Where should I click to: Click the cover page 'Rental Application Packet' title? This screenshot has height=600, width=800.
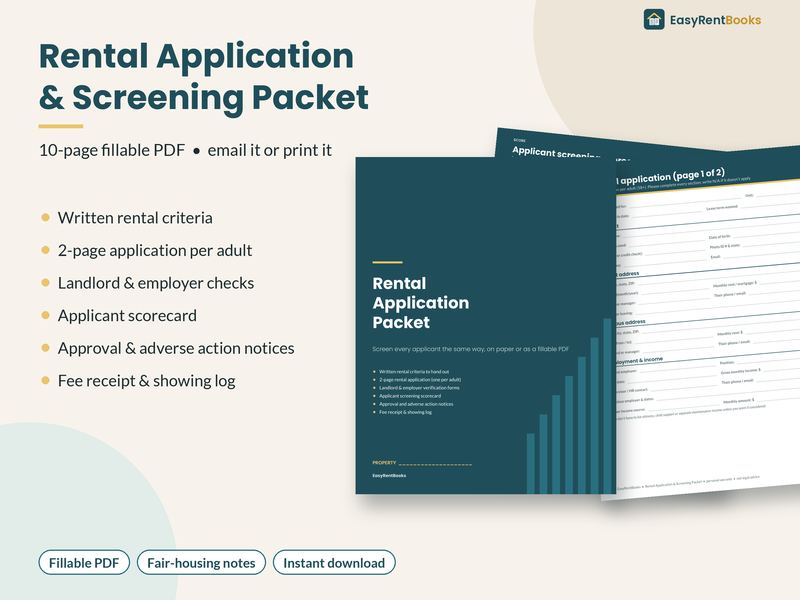pos(420,303)
